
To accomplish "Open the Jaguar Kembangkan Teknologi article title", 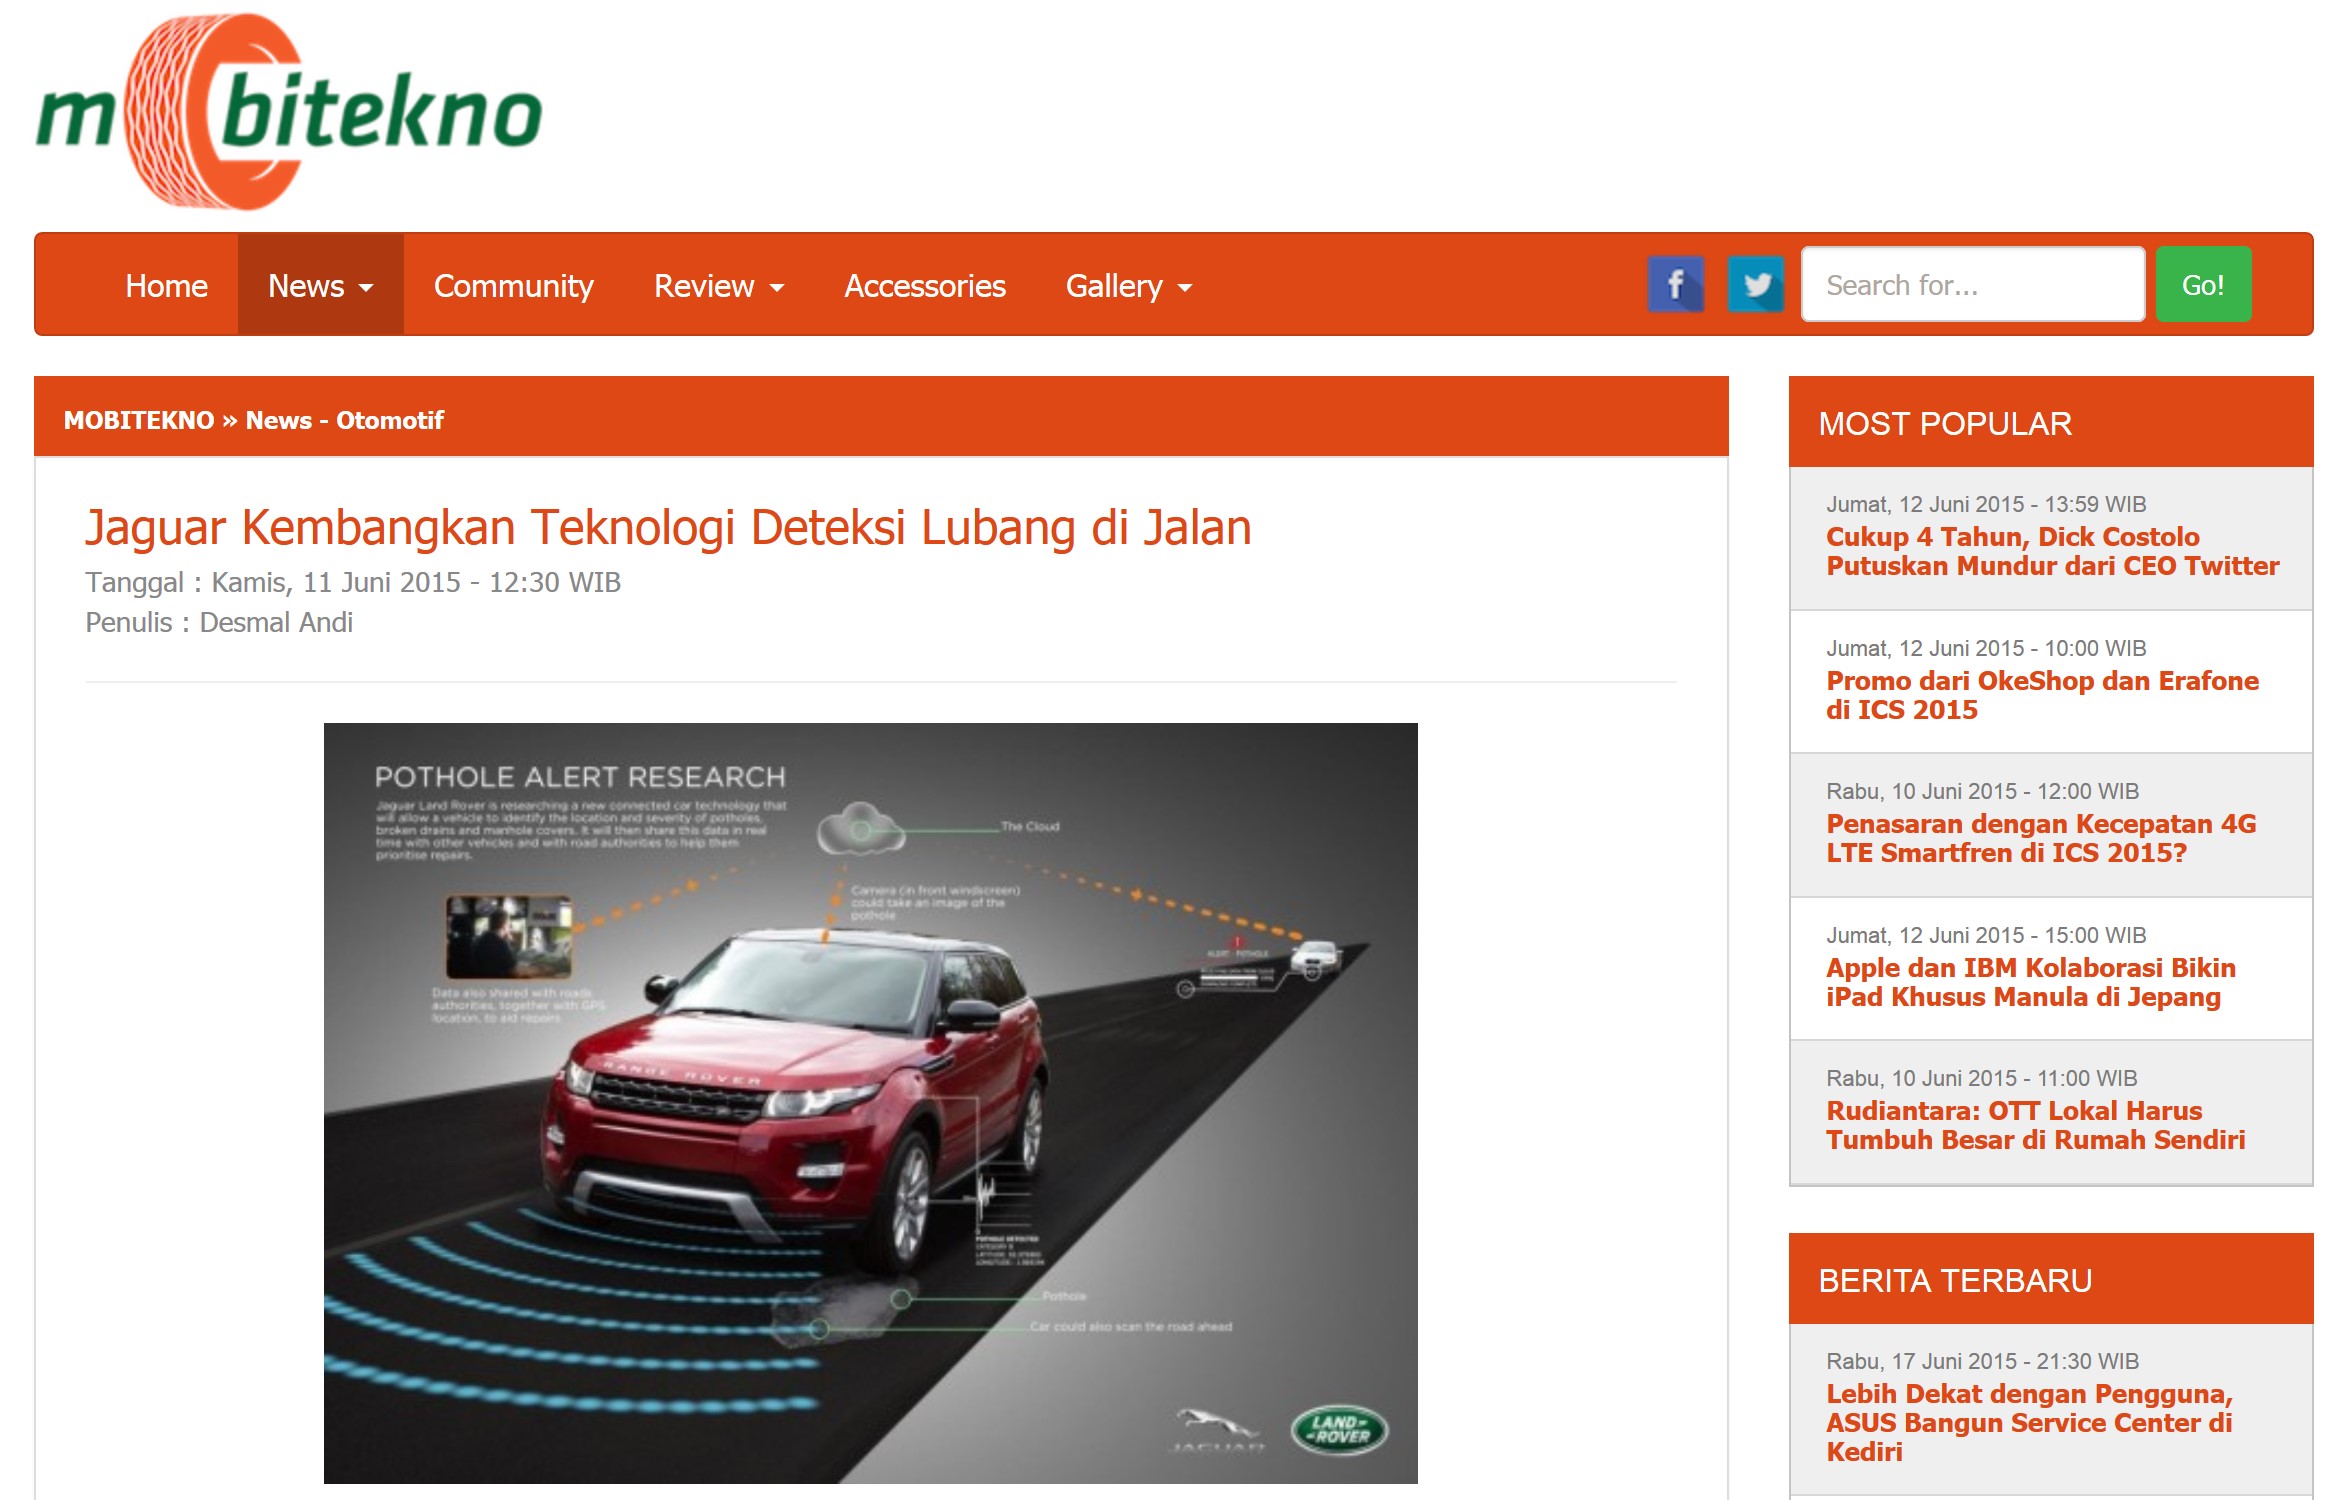I will 668,527.
